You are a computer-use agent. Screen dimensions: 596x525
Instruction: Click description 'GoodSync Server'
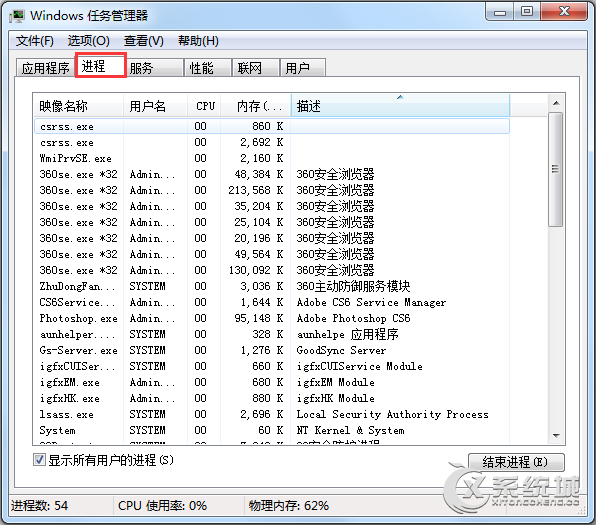coord(341,350)
